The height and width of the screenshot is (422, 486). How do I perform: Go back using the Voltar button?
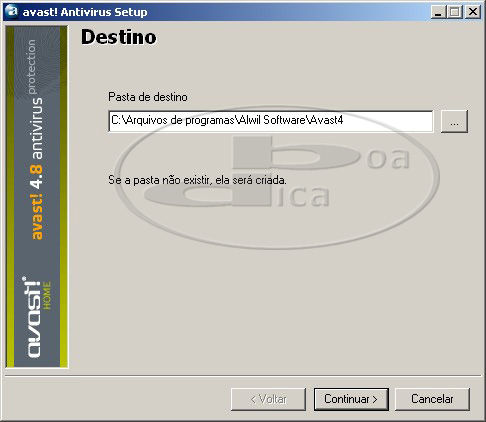pyautogui.click(x=268, y=399)
